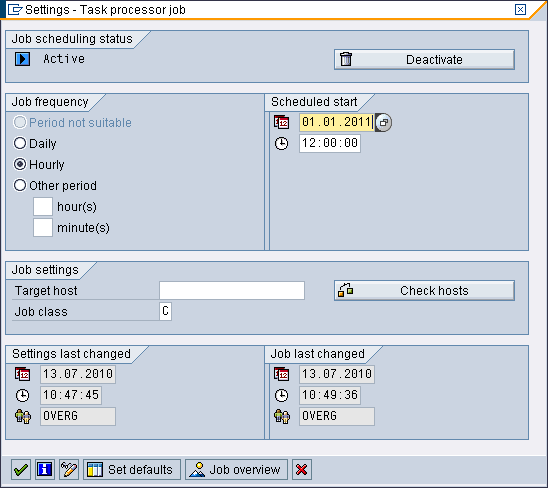The image size is (548, 488).
Task: Click the Active status play icon
Action: [x=22, y=59]
